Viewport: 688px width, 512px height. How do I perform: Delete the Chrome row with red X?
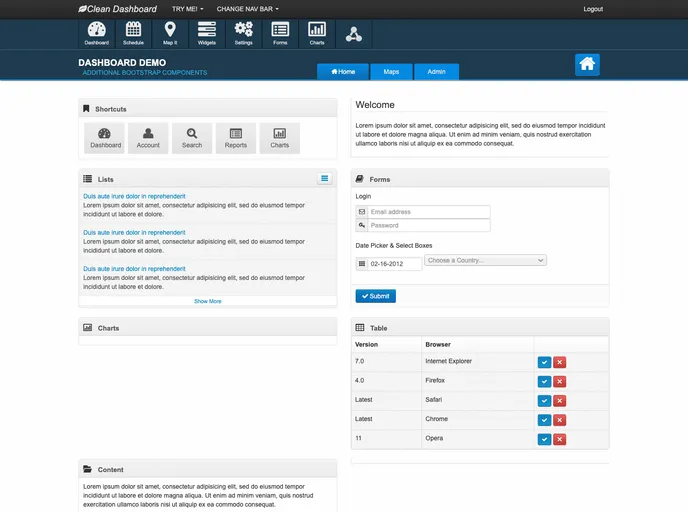[559, 420]
